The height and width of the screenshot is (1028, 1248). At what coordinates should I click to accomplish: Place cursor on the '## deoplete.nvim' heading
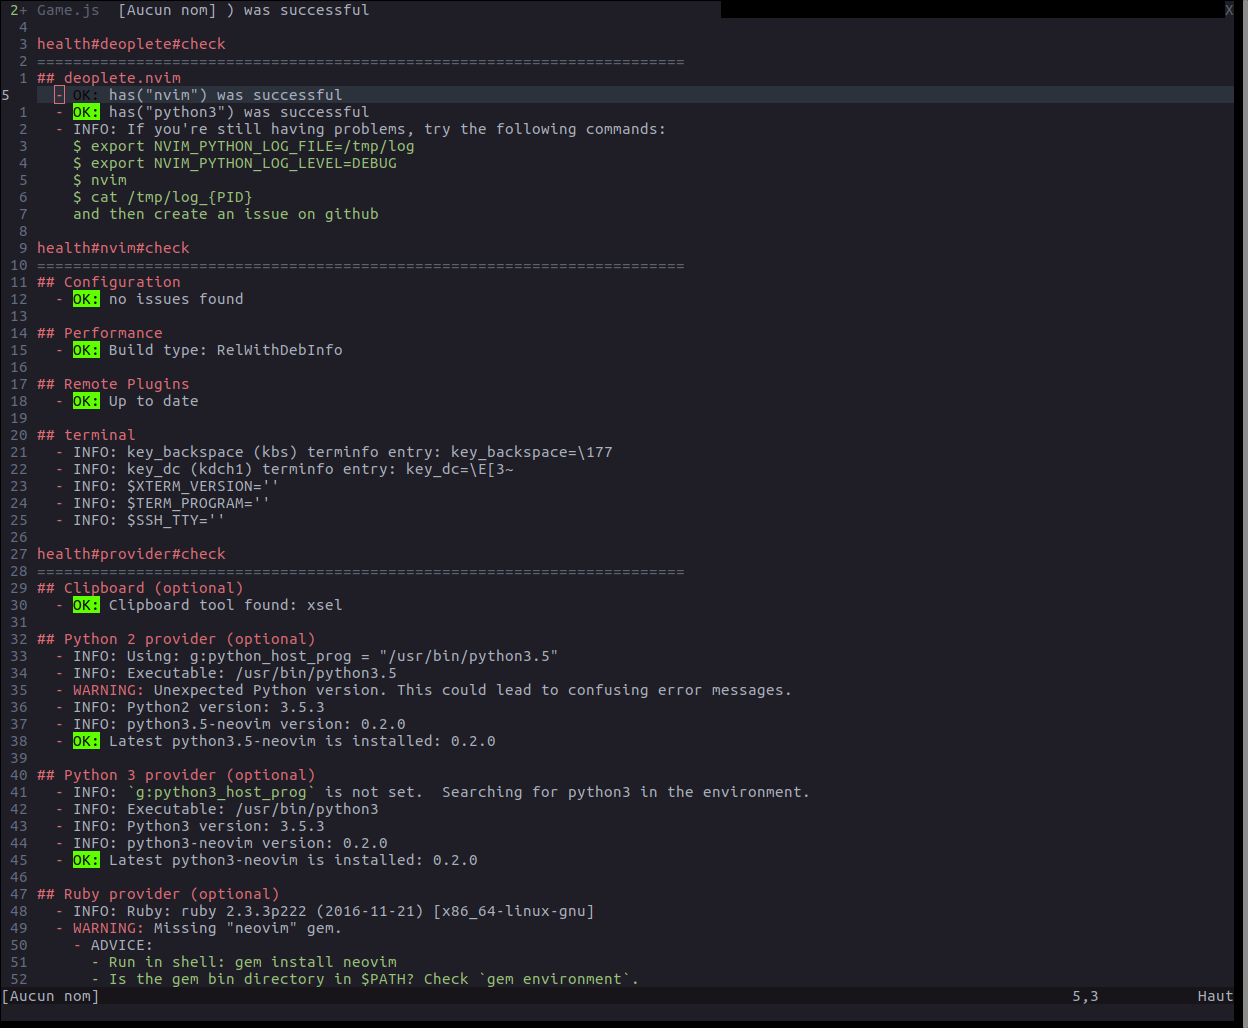pyautogui.click(x=109, y=78)
